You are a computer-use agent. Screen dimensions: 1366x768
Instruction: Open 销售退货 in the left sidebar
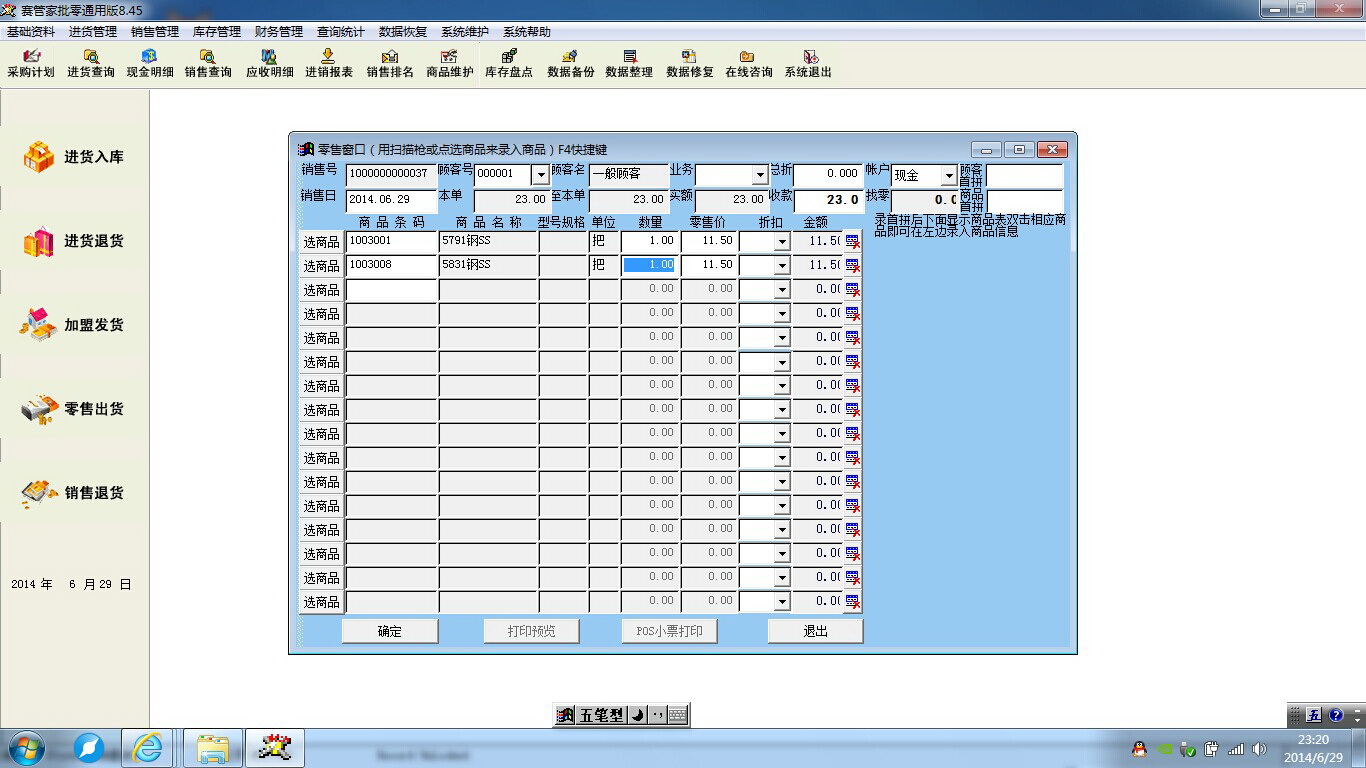pos(73,493)
